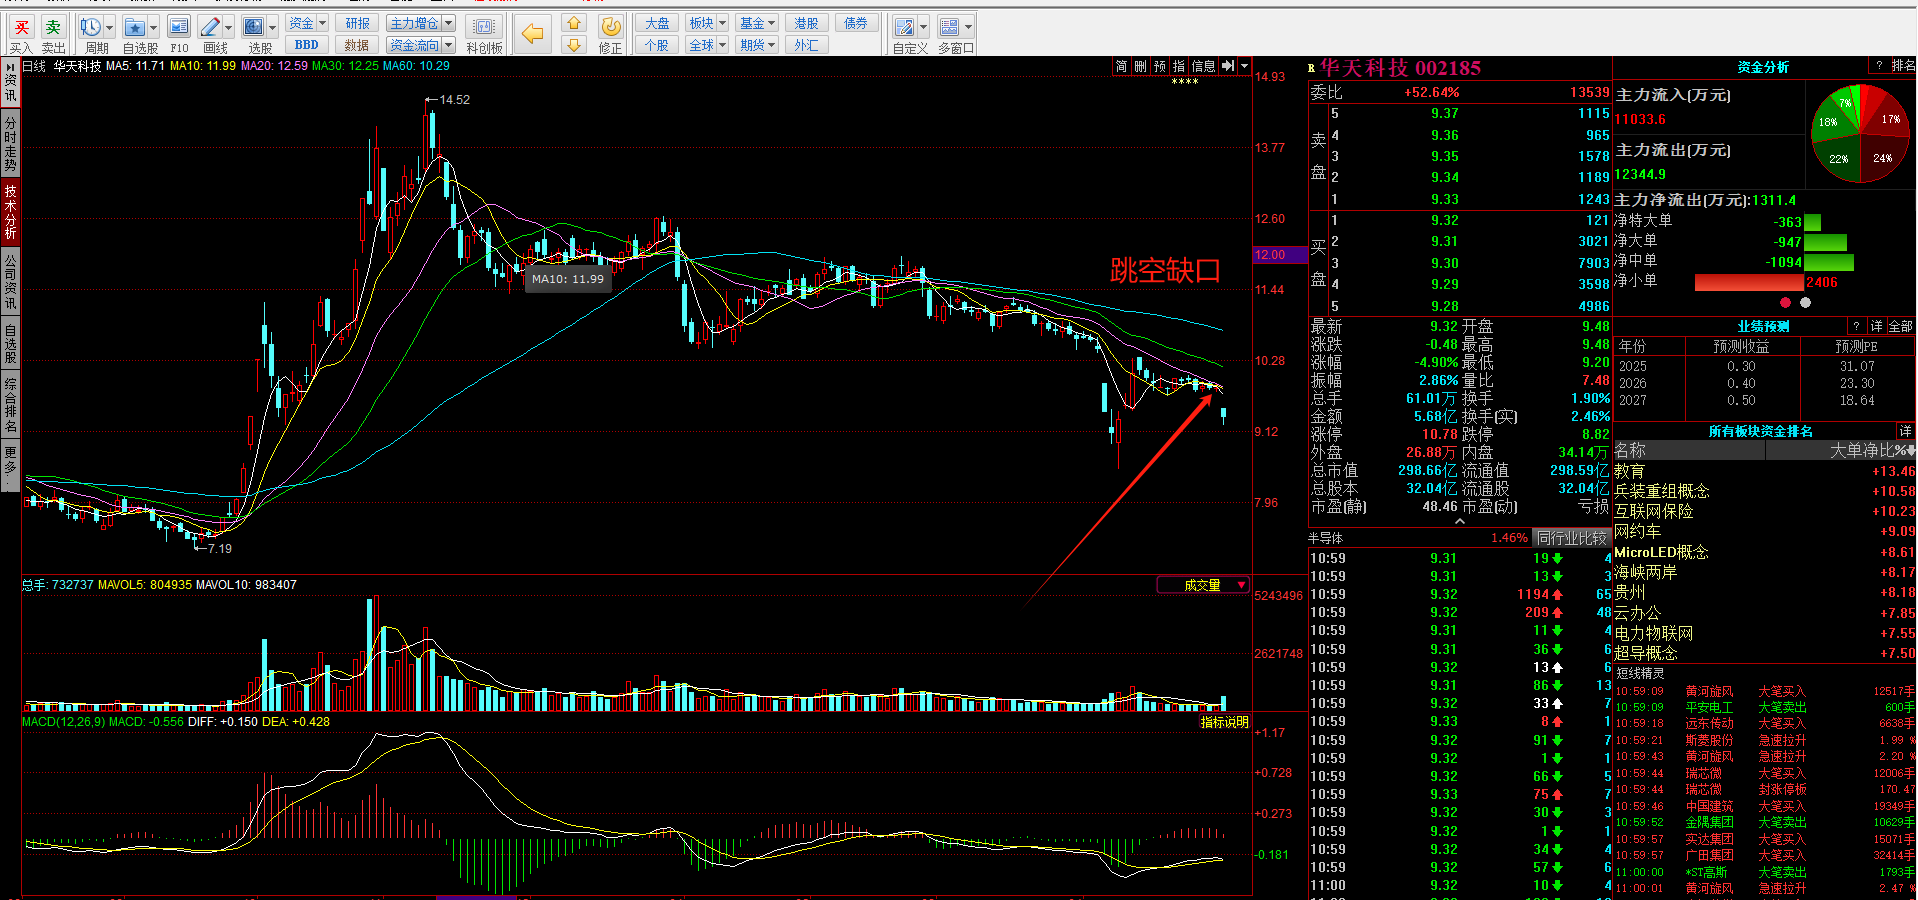Screen dimensions: 1918x900
Task: Click the BBD button
Action: tap(307, 45)
